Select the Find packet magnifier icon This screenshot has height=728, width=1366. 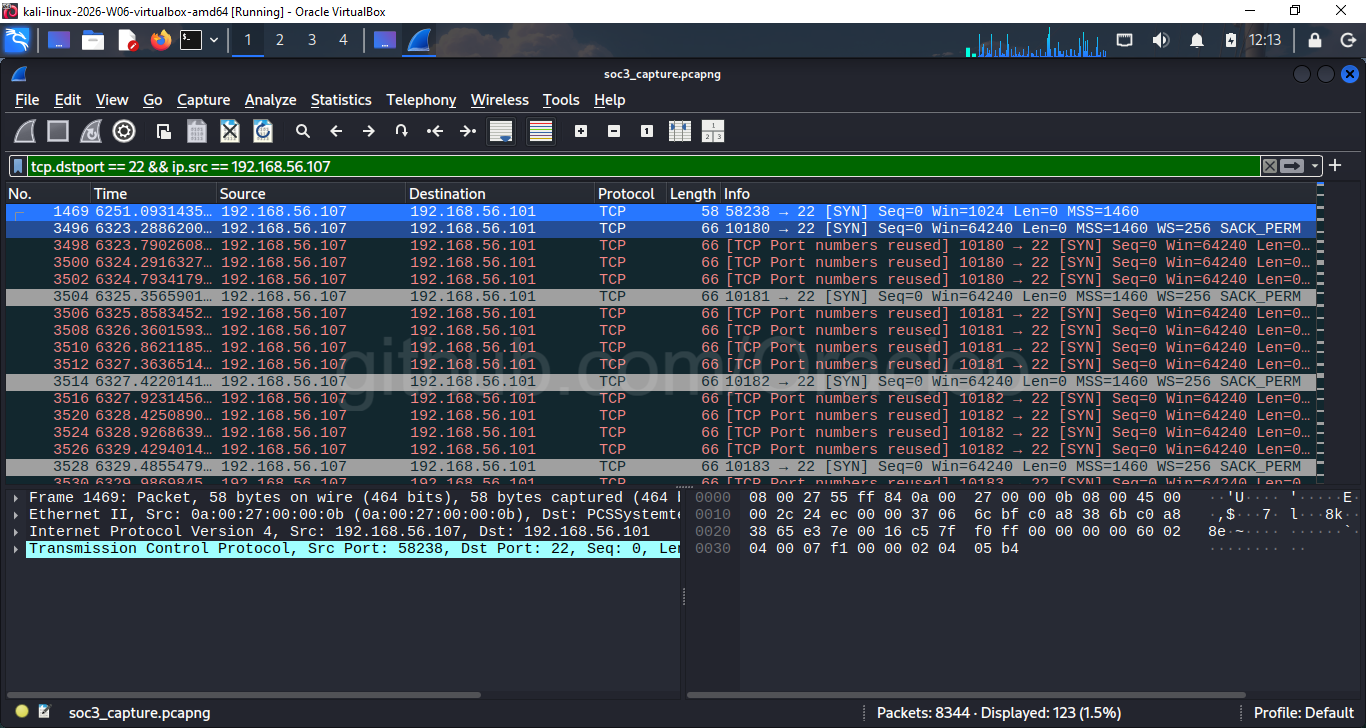(x=302, y=131)
